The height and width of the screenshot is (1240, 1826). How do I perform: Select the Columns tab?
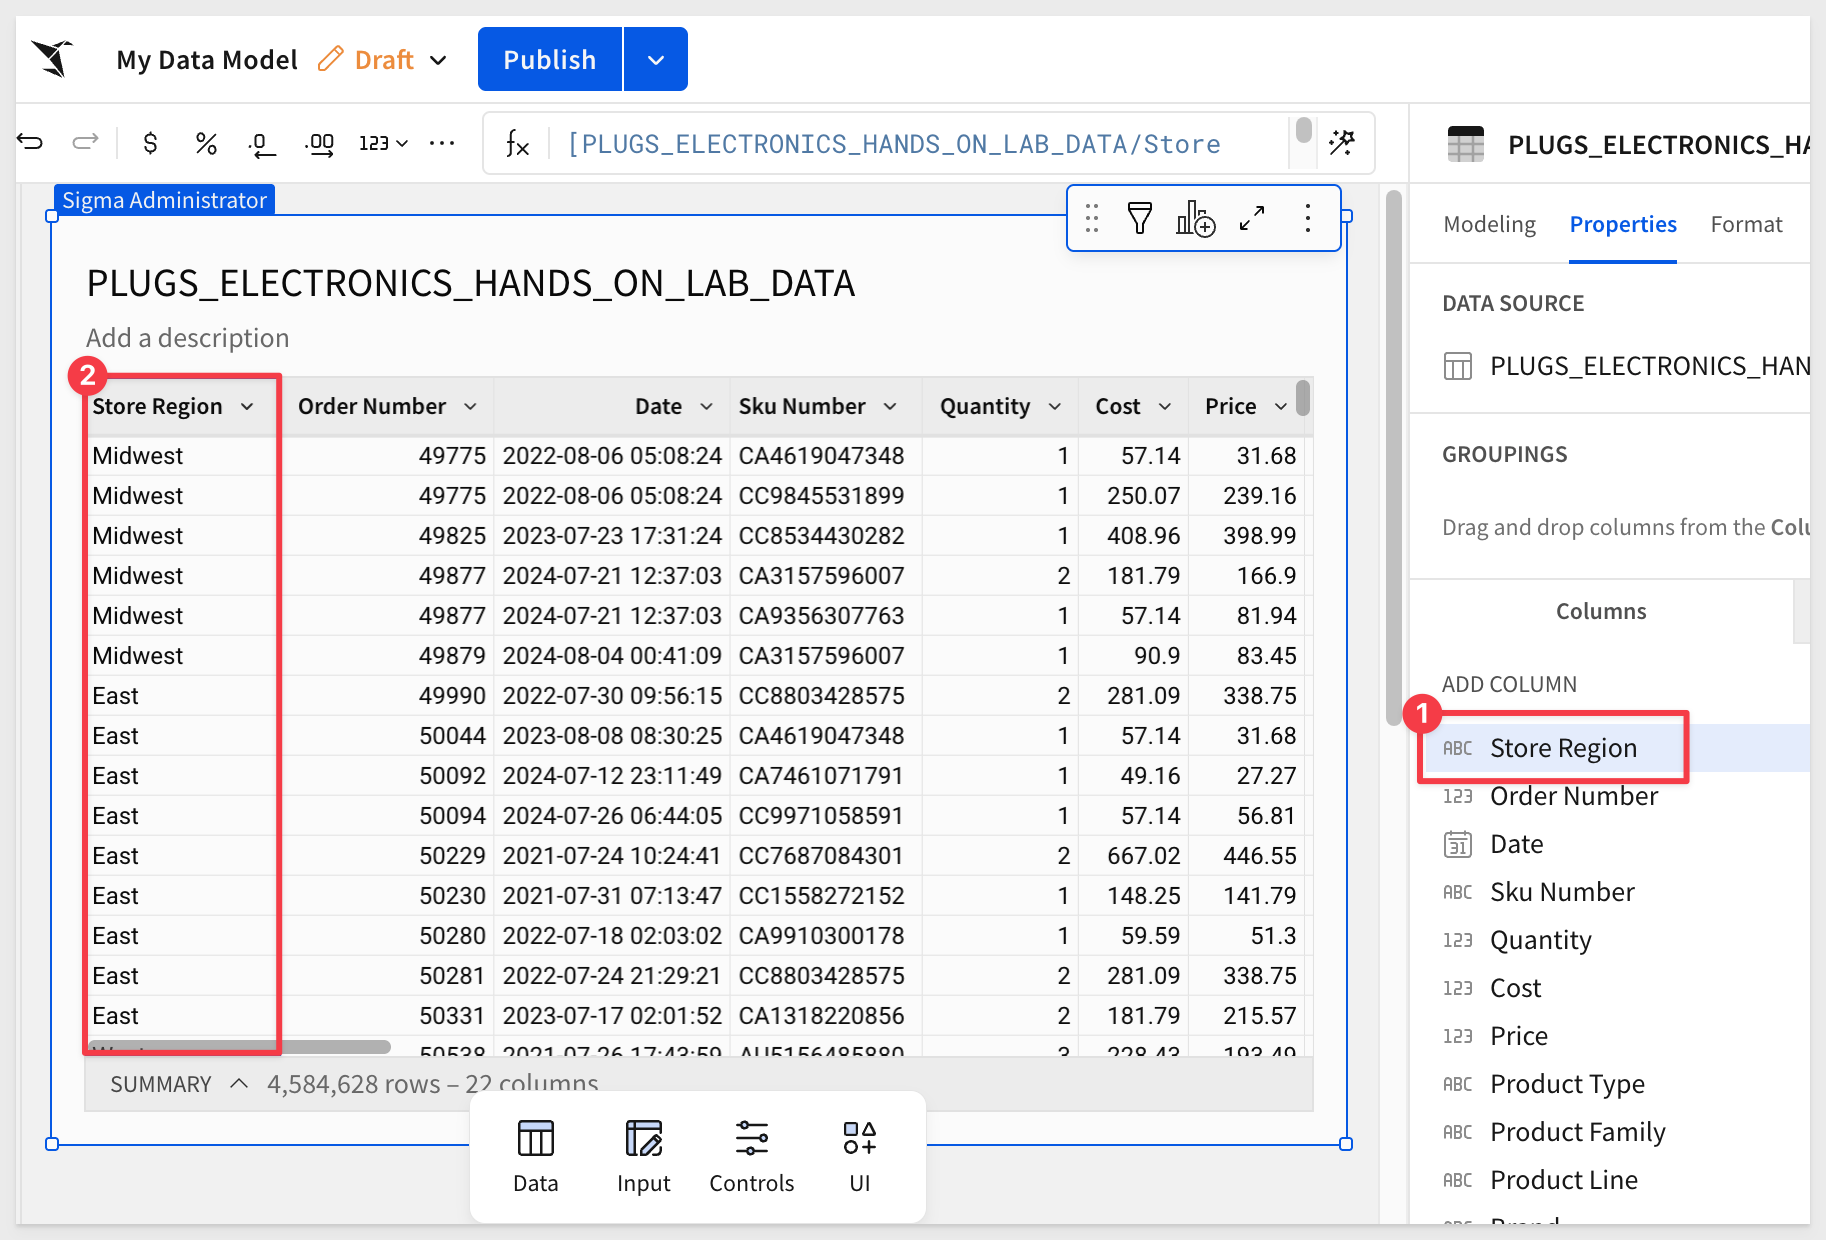pos(1601,611)
